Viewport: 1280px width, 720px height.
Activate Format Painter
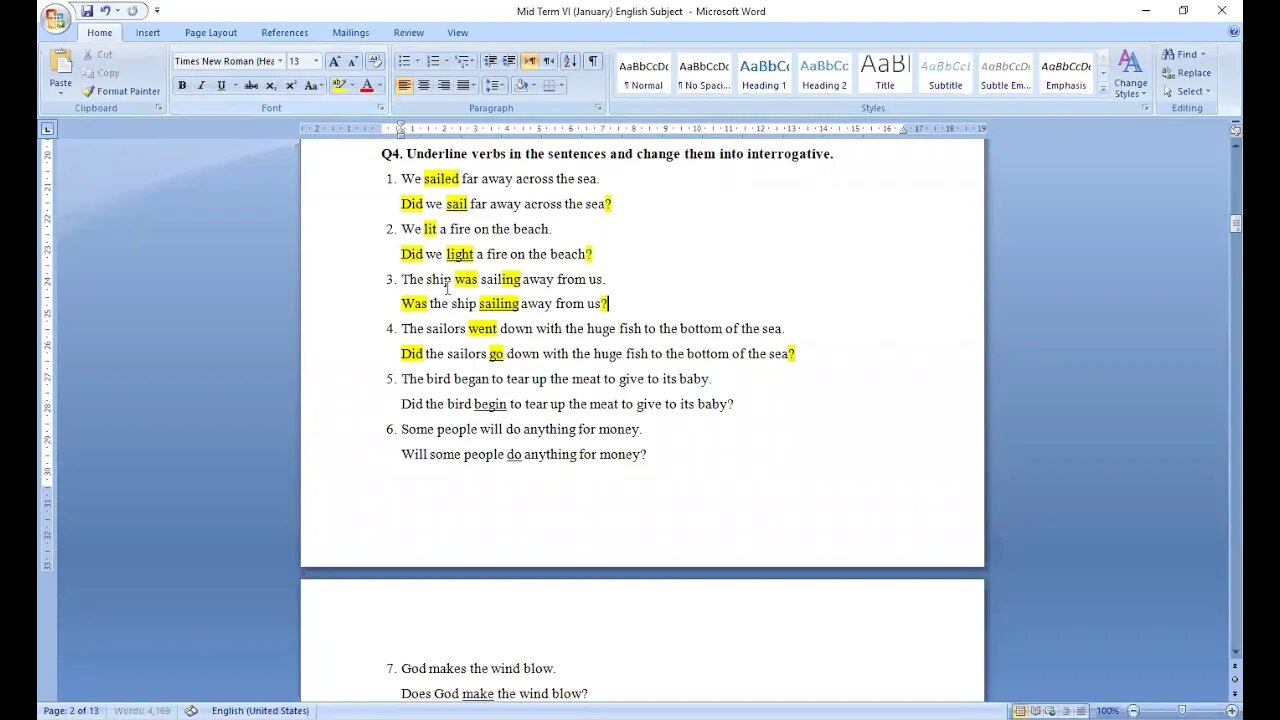click(x=121, y=91)
